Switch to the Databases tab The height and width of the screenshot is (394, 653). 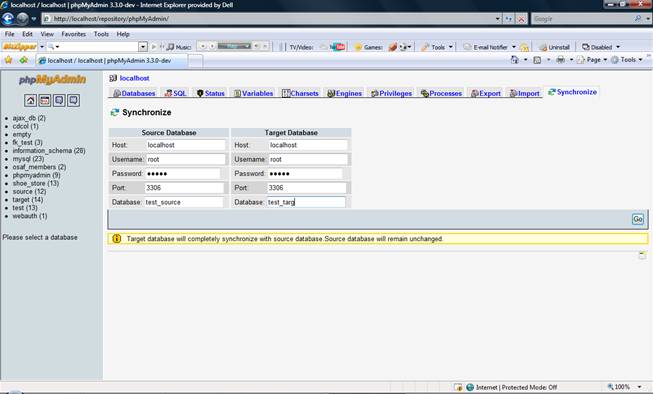(134, 93)
